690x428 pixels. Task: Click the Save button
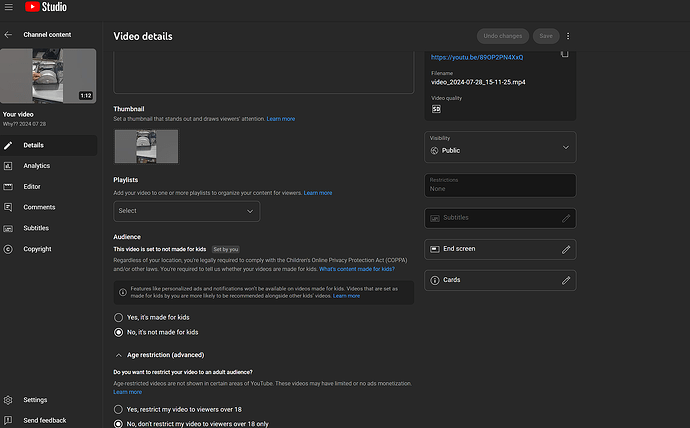[546, 36]
